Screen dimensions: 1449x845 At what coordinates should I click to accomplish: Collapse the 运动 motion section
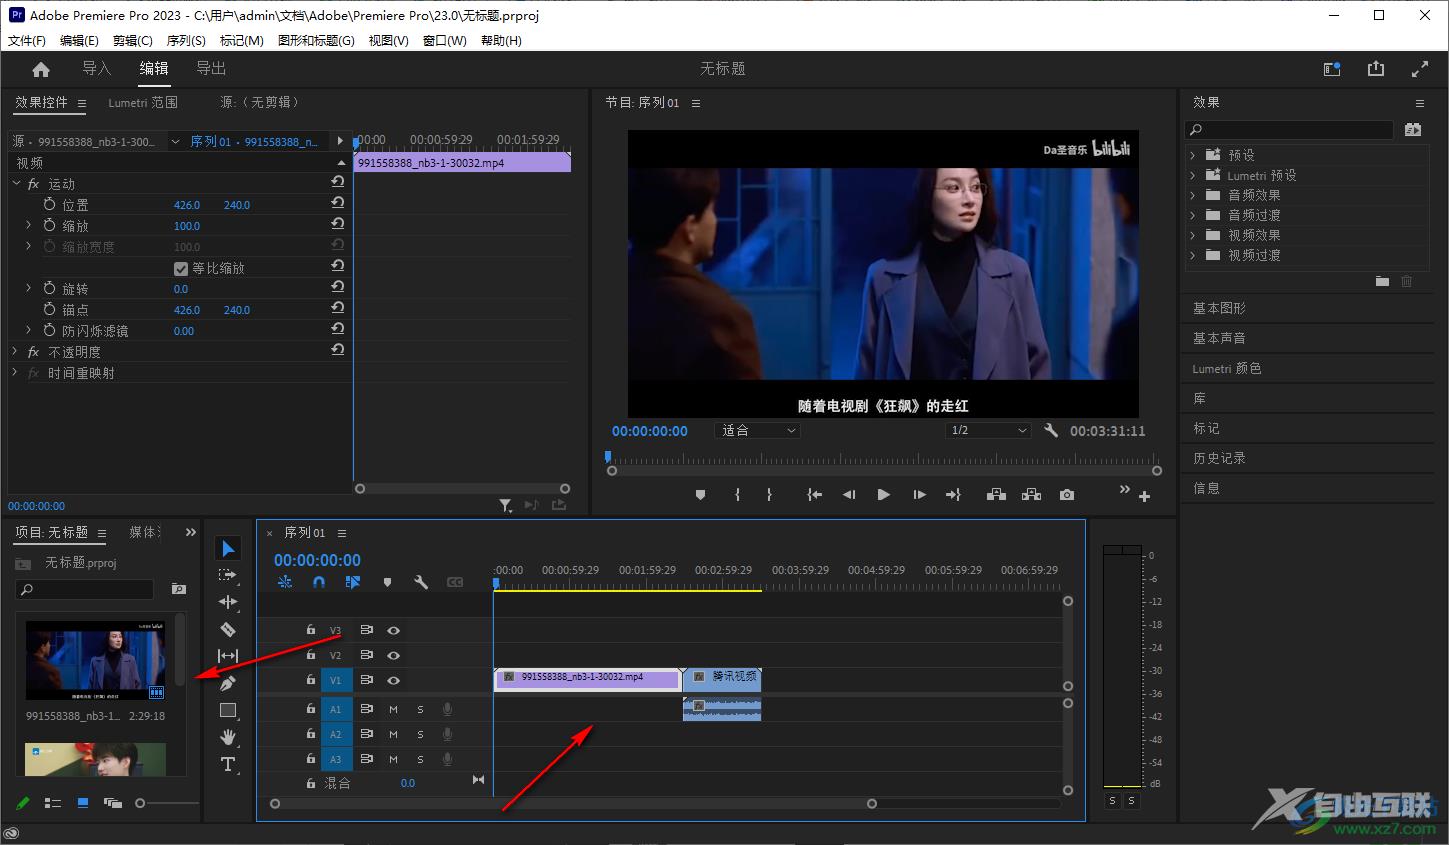click(16, 184)
